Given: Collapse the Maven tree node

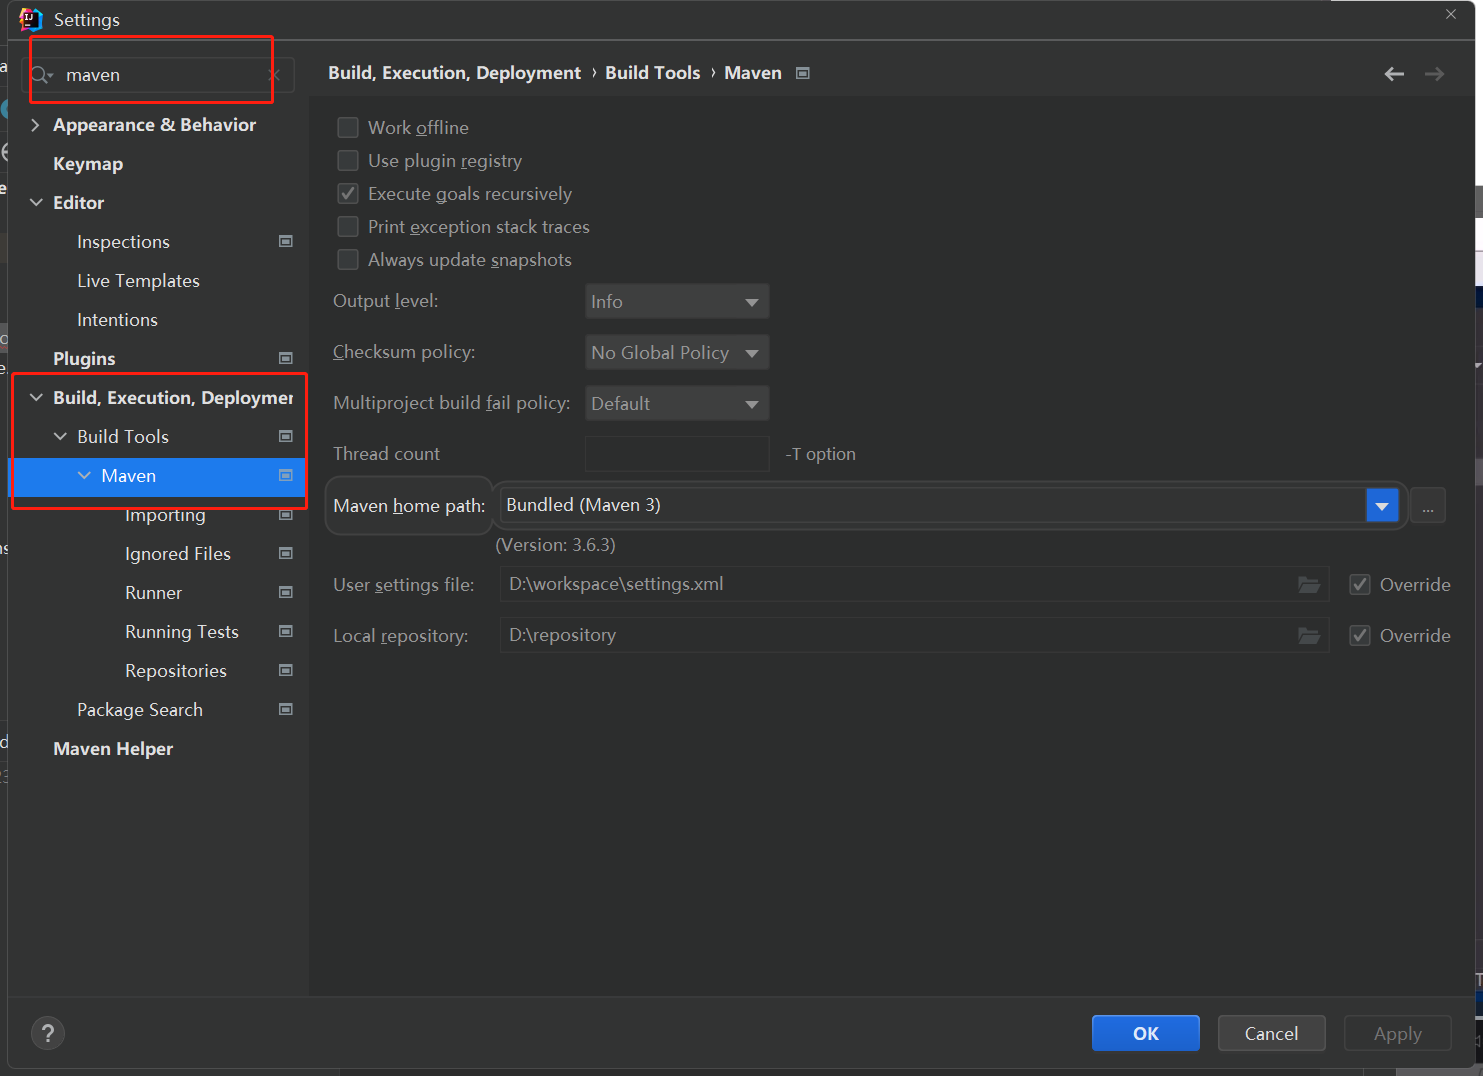Looking at the screenshot, I should coord(84,476).
